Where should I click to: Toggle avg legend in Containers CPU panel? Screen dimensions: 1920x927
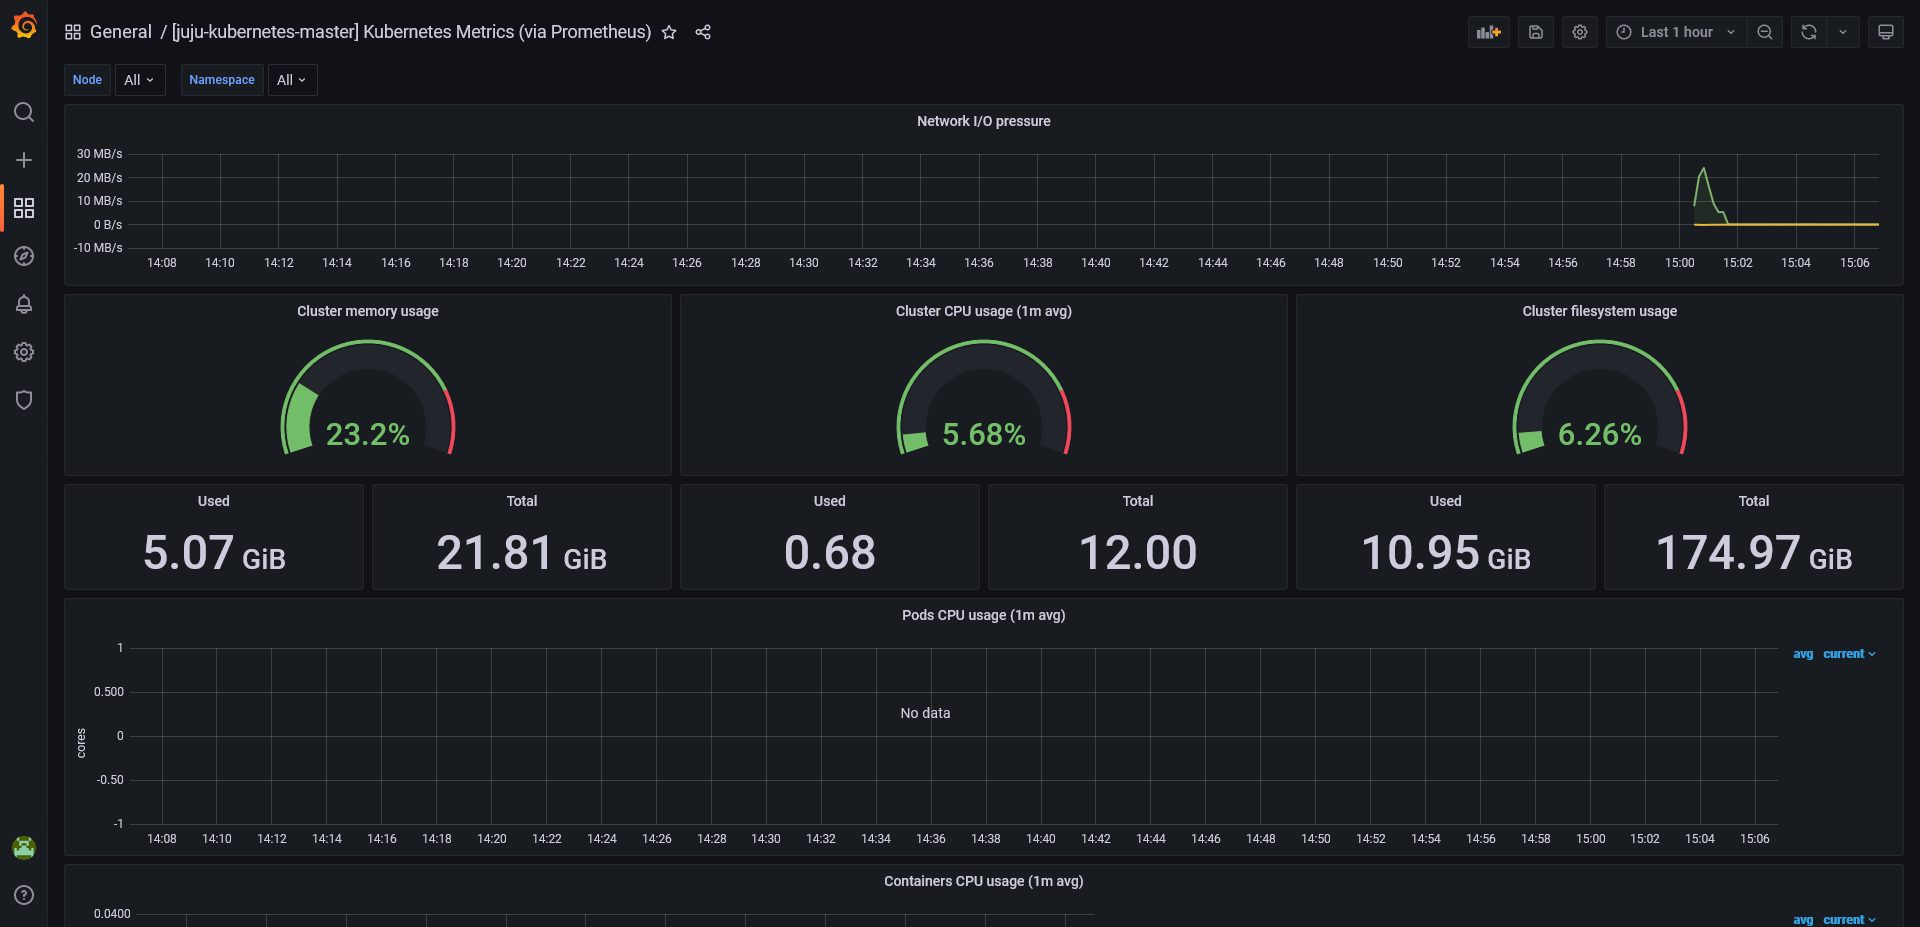pyautogui.click(x=1804, y=919)
